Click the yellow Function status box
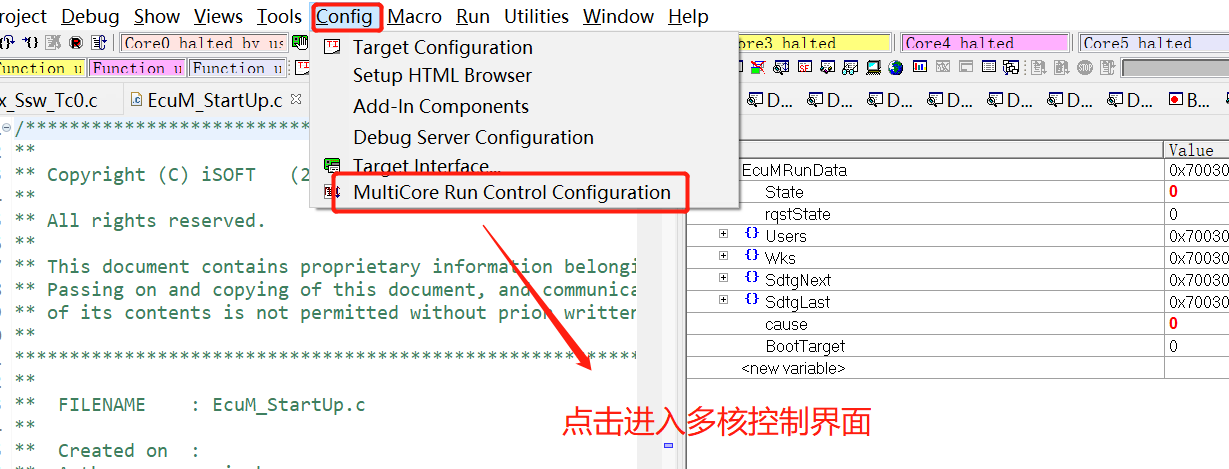Screen dimensions: 1229x469 [42, 68]
